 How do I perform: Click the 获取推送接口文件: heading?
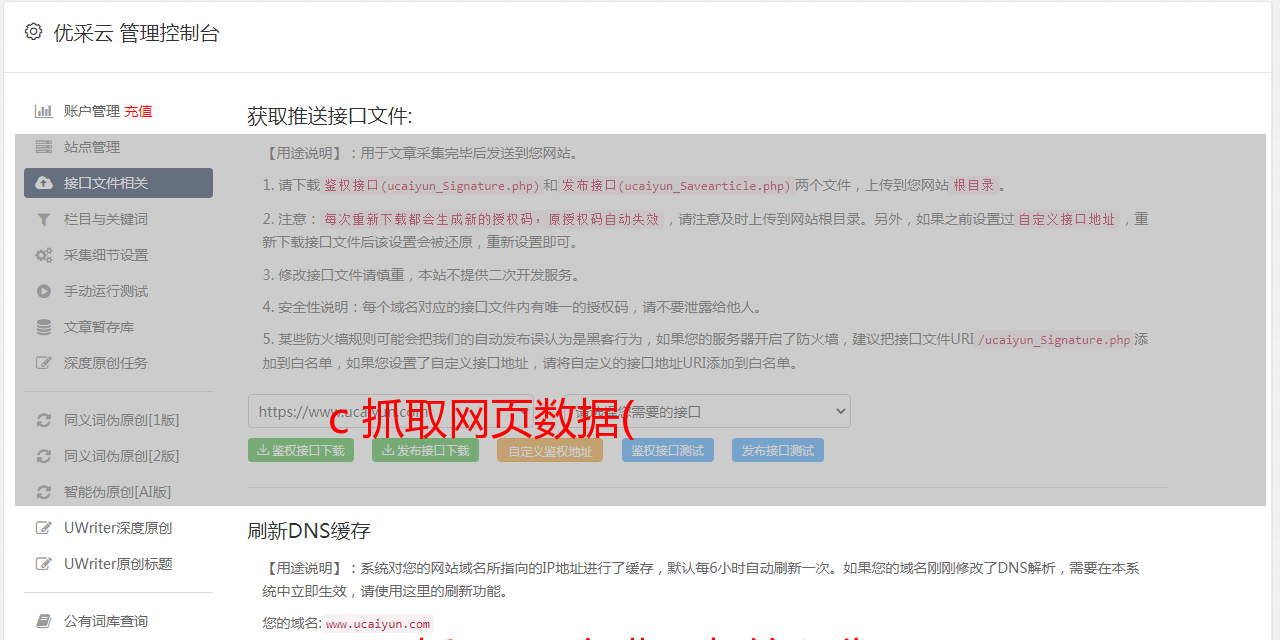[330, 116]
